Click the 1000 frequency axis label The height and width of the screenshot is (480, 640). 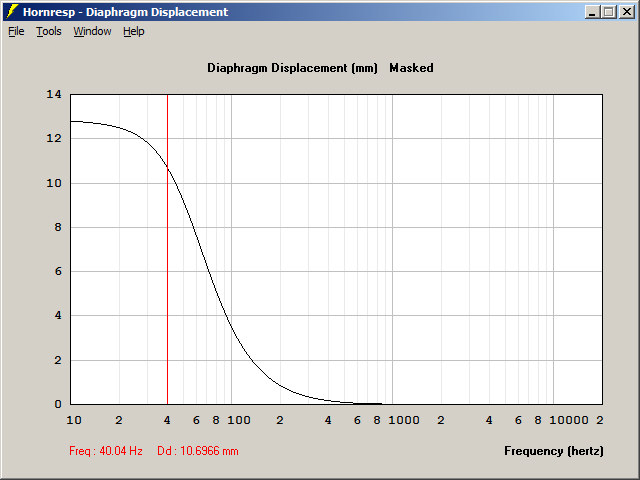click(404, 420)
